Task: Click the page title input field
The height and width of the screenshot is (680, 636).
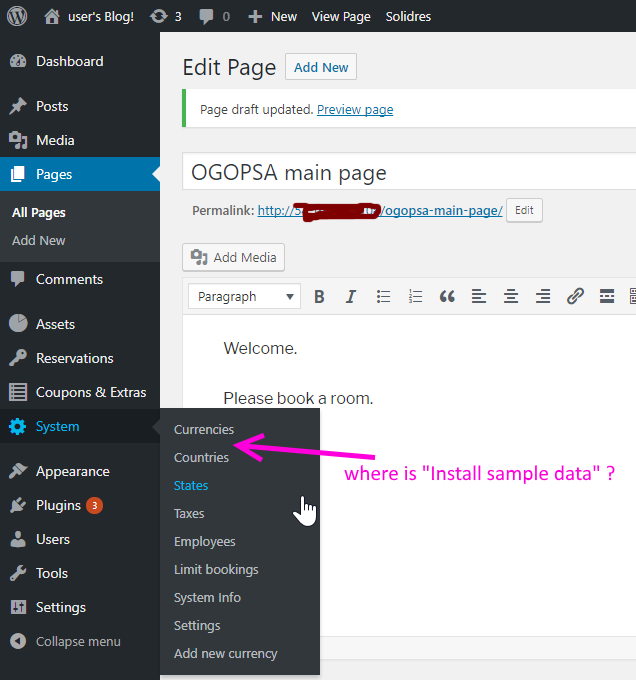Action: (x=408, y=172)
